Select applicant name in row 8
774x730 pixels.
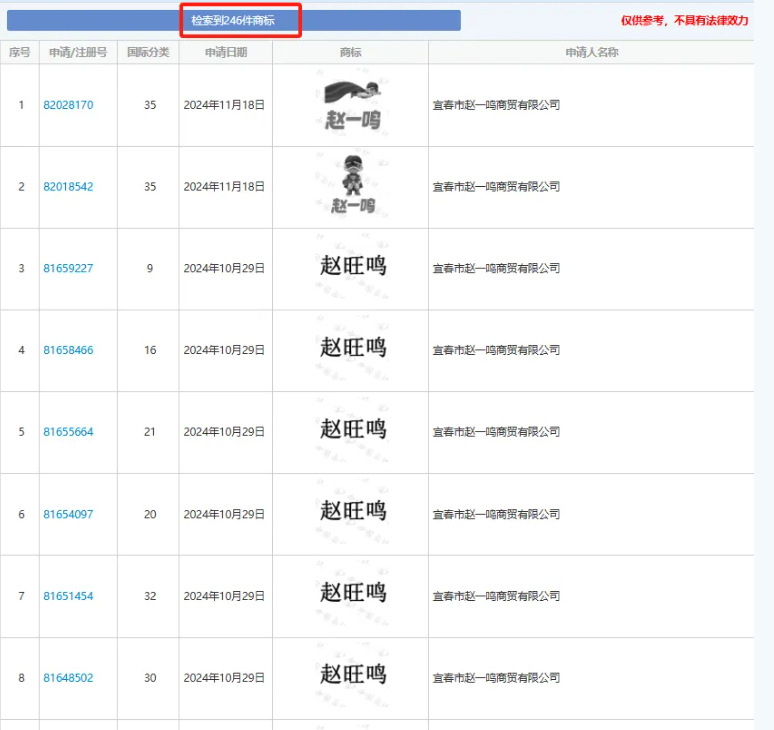[496, 678]
